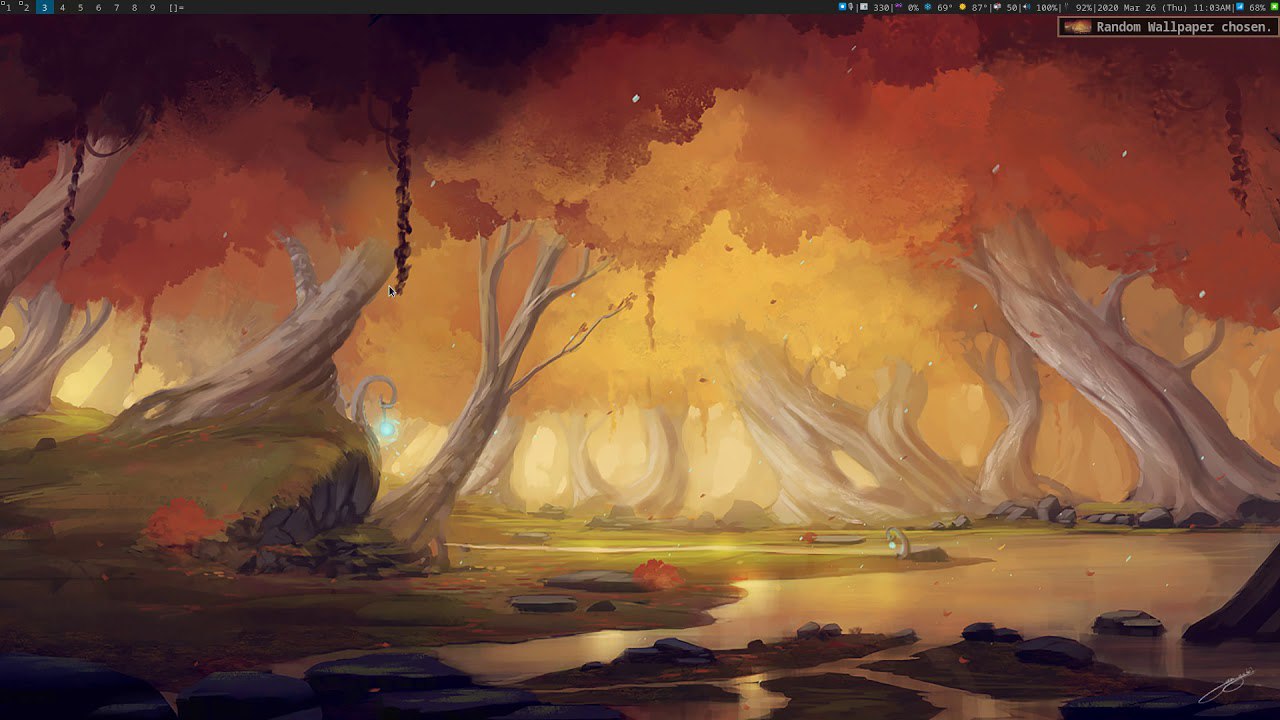Screen dimensions: 1280x720
Task: Select the active workspace tag 3
Action: (44, 7)
